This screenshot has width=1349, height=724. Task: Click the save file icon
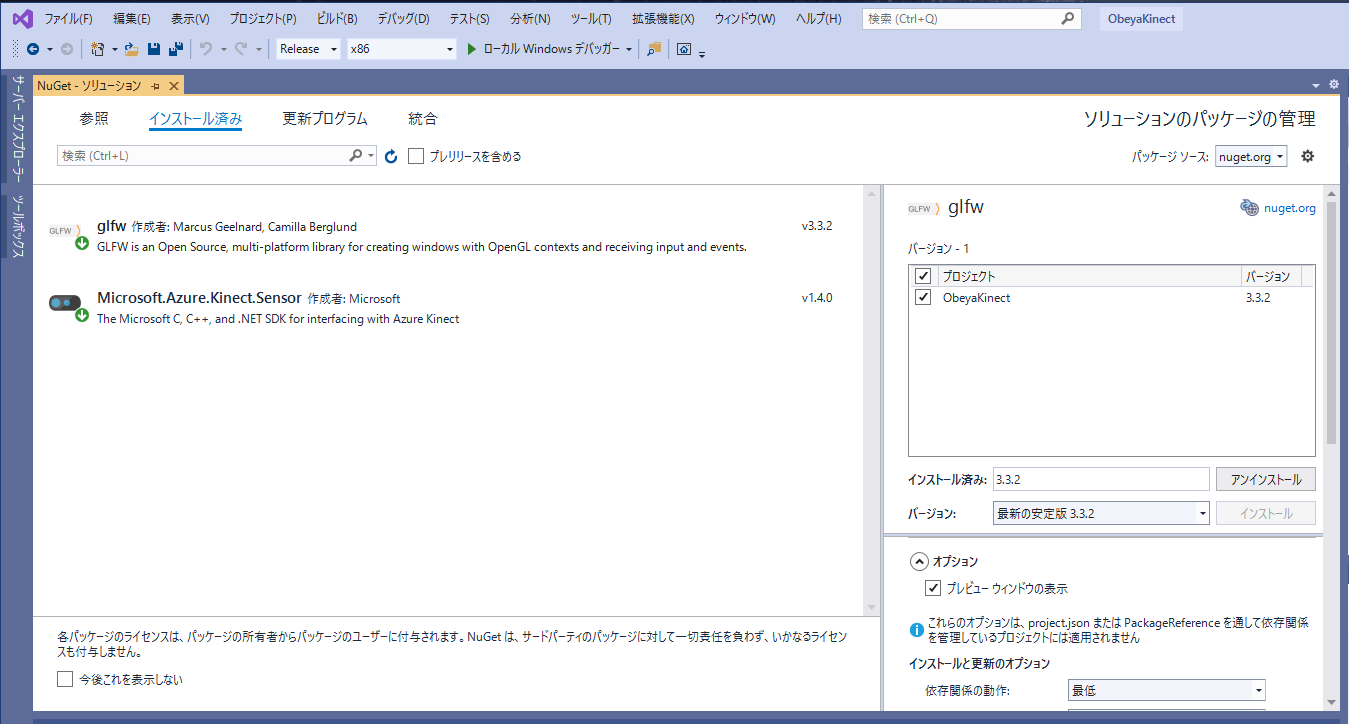tap(154, 49)
